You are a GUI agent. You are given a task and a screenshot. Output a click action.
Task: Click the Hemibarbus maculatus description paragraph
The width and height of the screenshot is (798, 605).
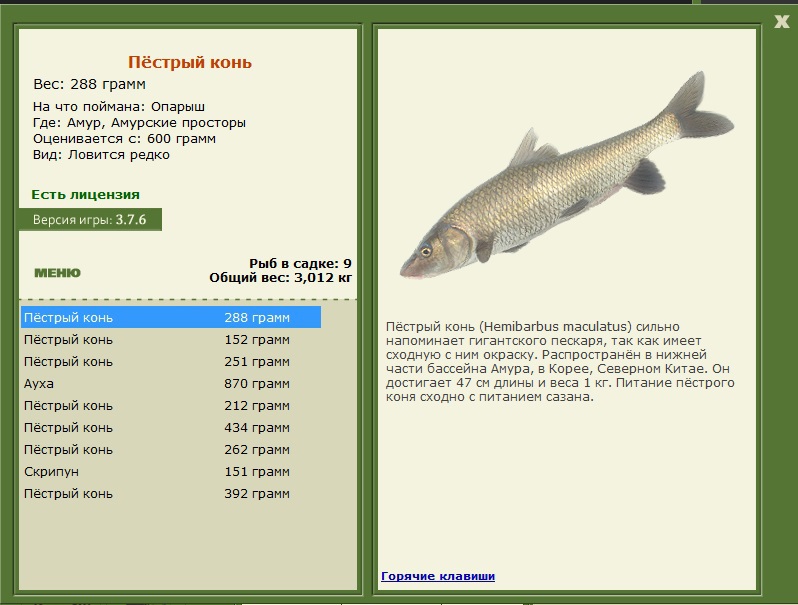560,361
